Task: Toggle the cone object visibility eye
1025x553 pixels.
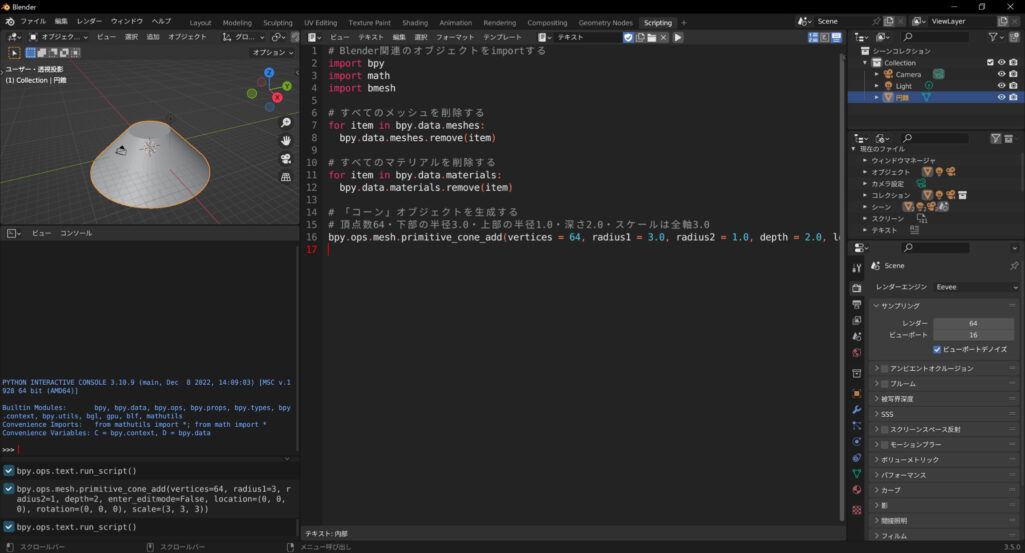Action: (x=1001, y=97)
